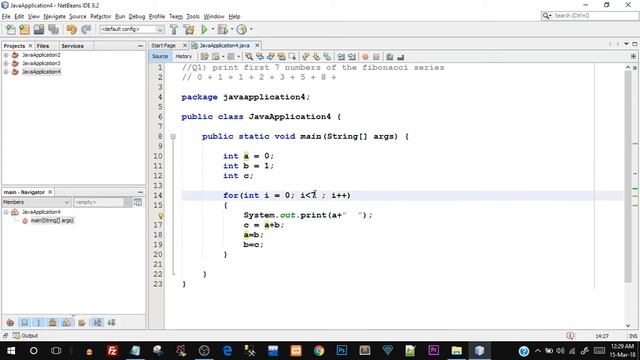Click the Uncomment editor toolbar icon

point(400,57)
